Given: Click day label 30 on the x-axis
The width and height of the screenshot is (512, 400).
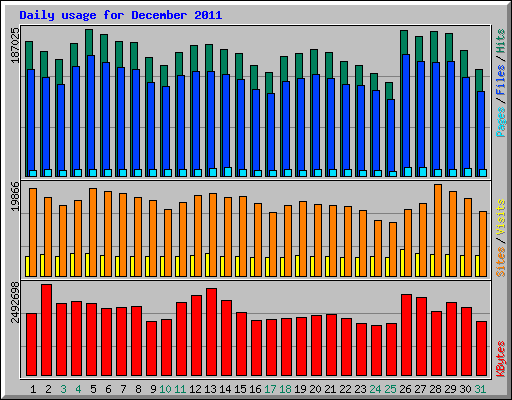Looking at the screenshot, I should click(x=465, y=389).
